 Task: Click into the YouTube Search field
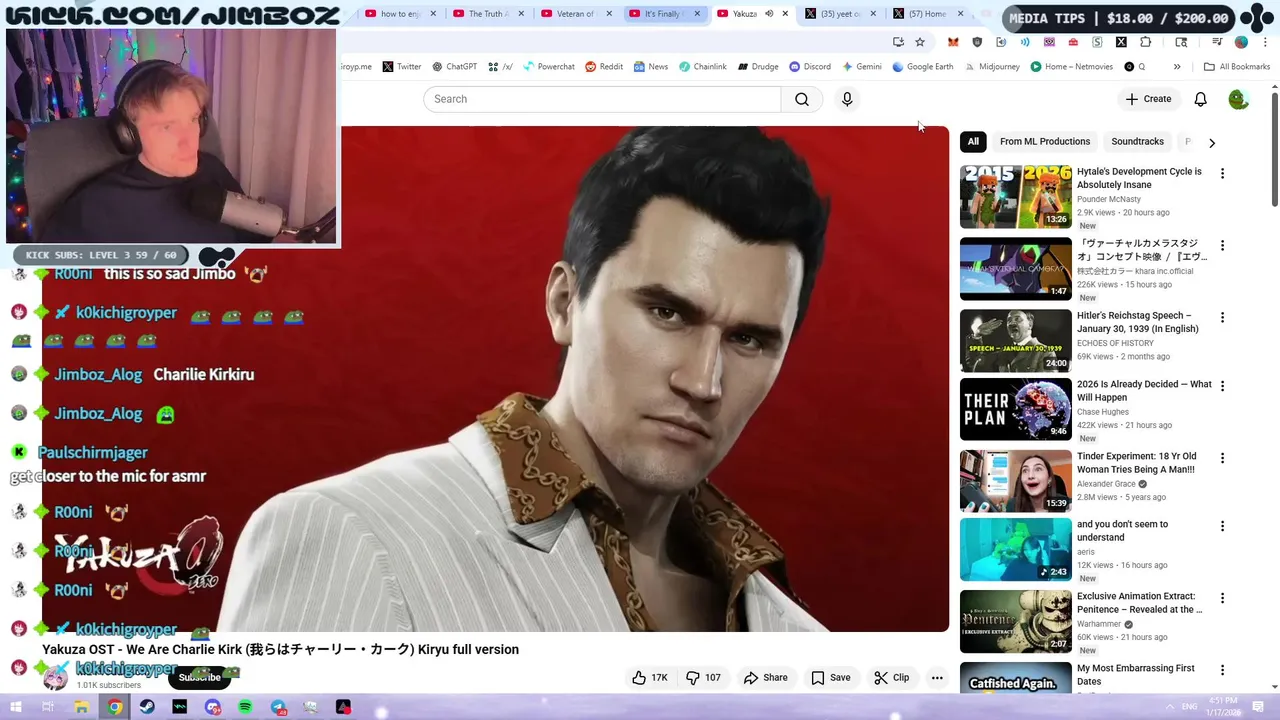click(602, 99)
